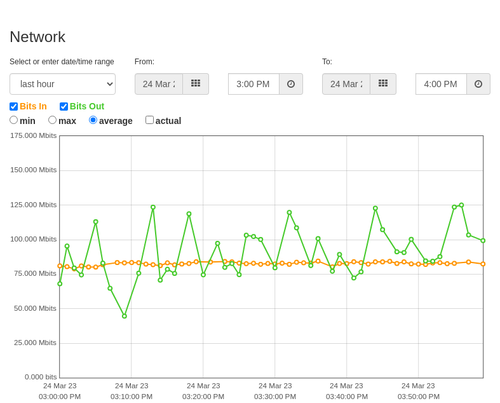This screenshot has height=403, width=500.
Task: Click the Bits Out label text
Action: pyautogui.click(x=87, y=106)
